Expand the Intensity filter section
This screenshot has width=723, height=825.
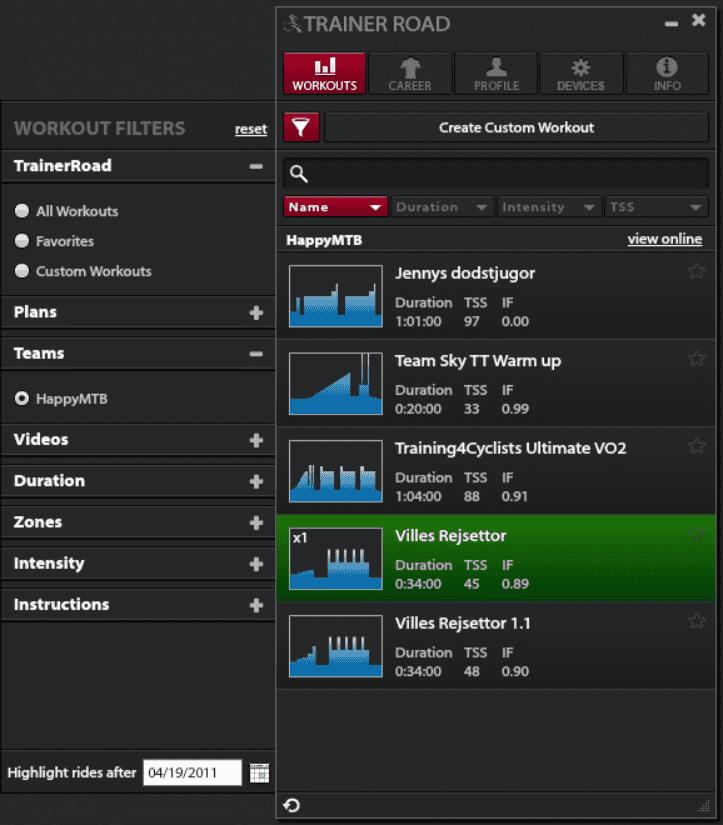point(256,564)
